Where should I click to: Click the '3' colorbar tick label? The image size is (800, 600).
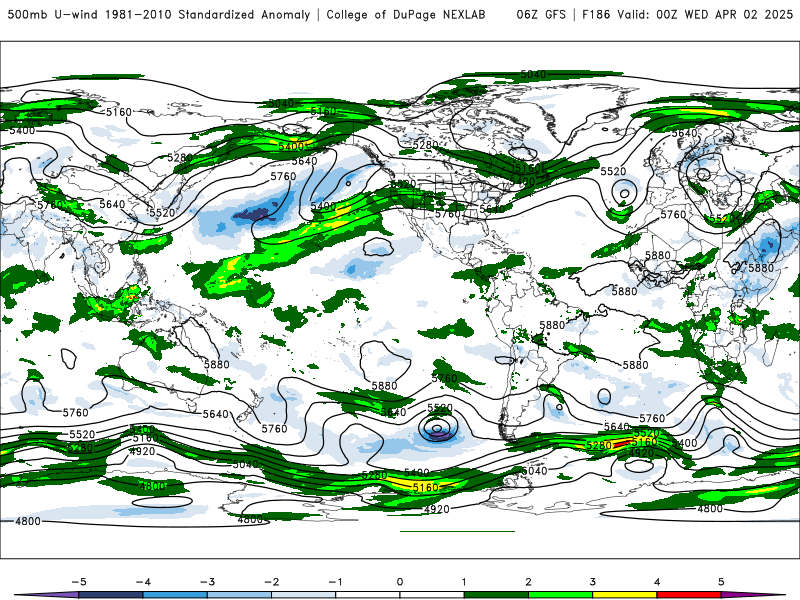(x=592, y=582)
